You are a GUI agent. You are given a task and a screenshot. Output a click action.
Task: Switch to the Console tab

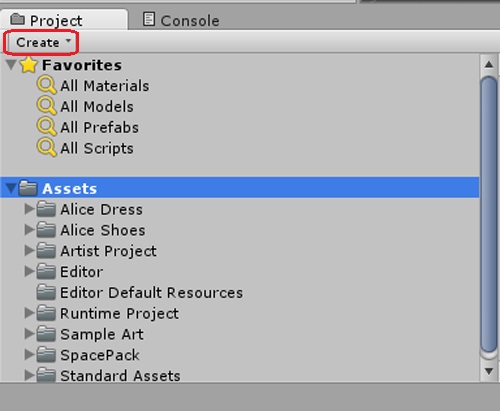click(x=181, y=20)
